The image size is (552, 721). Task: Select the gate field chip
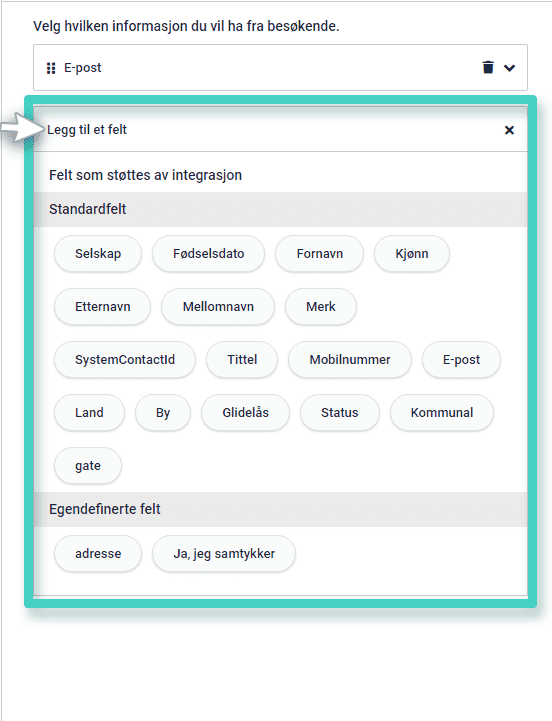click(88, 465)
